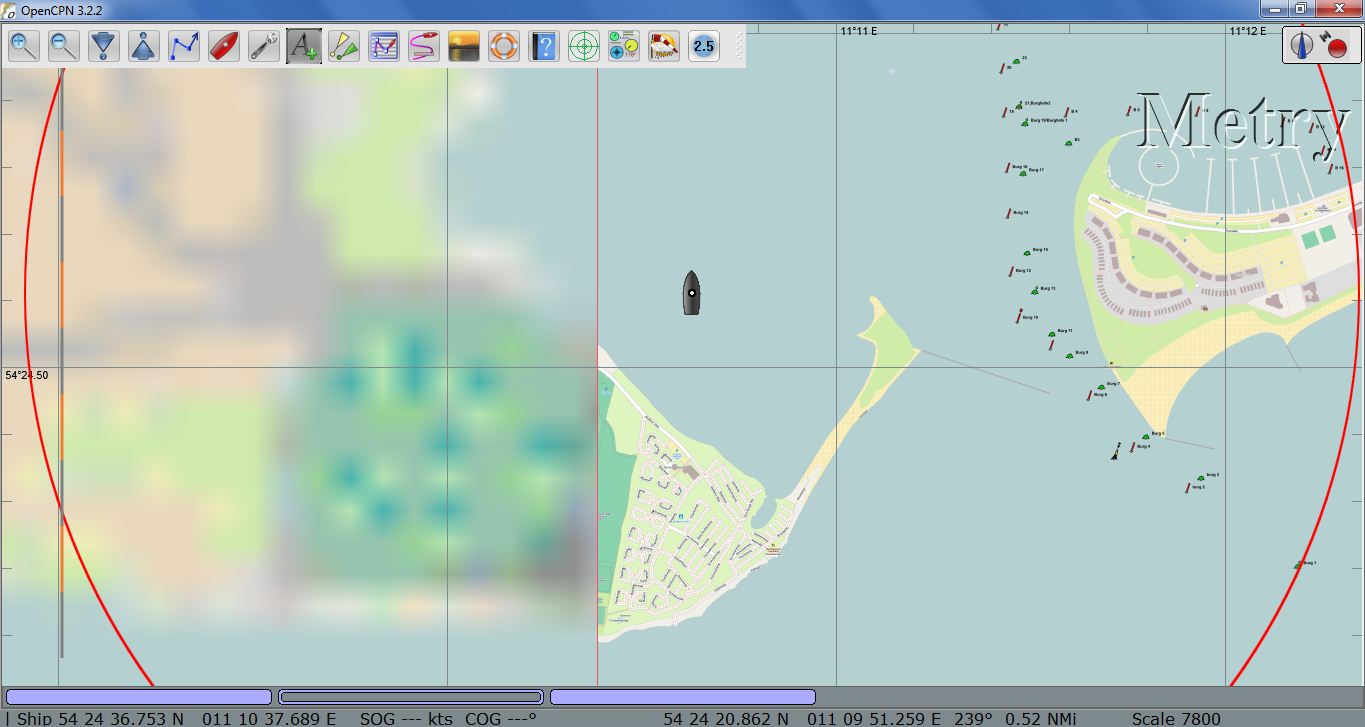Click the 11°12 E longitude label
The width and height of the screenshot is (1365, 727).
click(1248, 31)
